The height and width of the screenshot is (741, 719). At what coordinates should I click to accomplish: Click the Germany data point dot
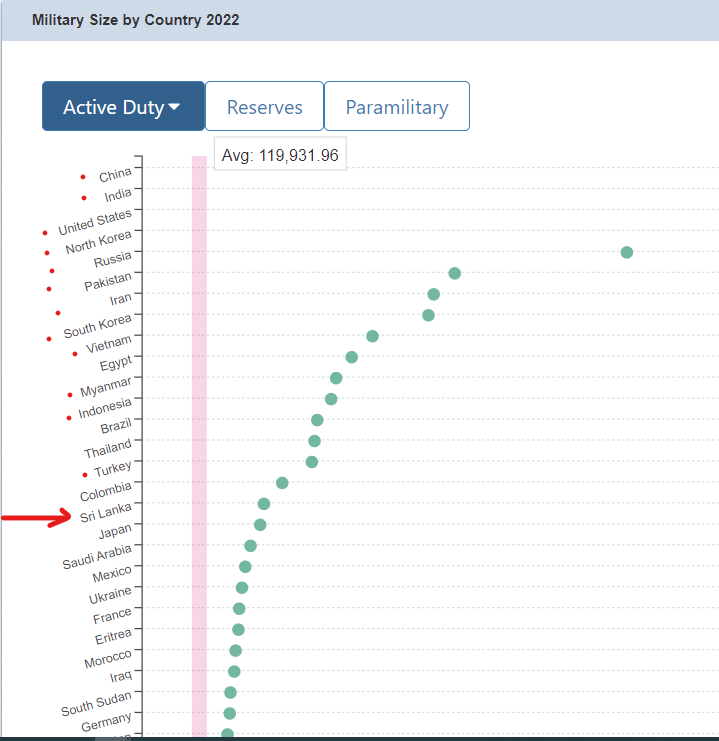coord(229,713)
